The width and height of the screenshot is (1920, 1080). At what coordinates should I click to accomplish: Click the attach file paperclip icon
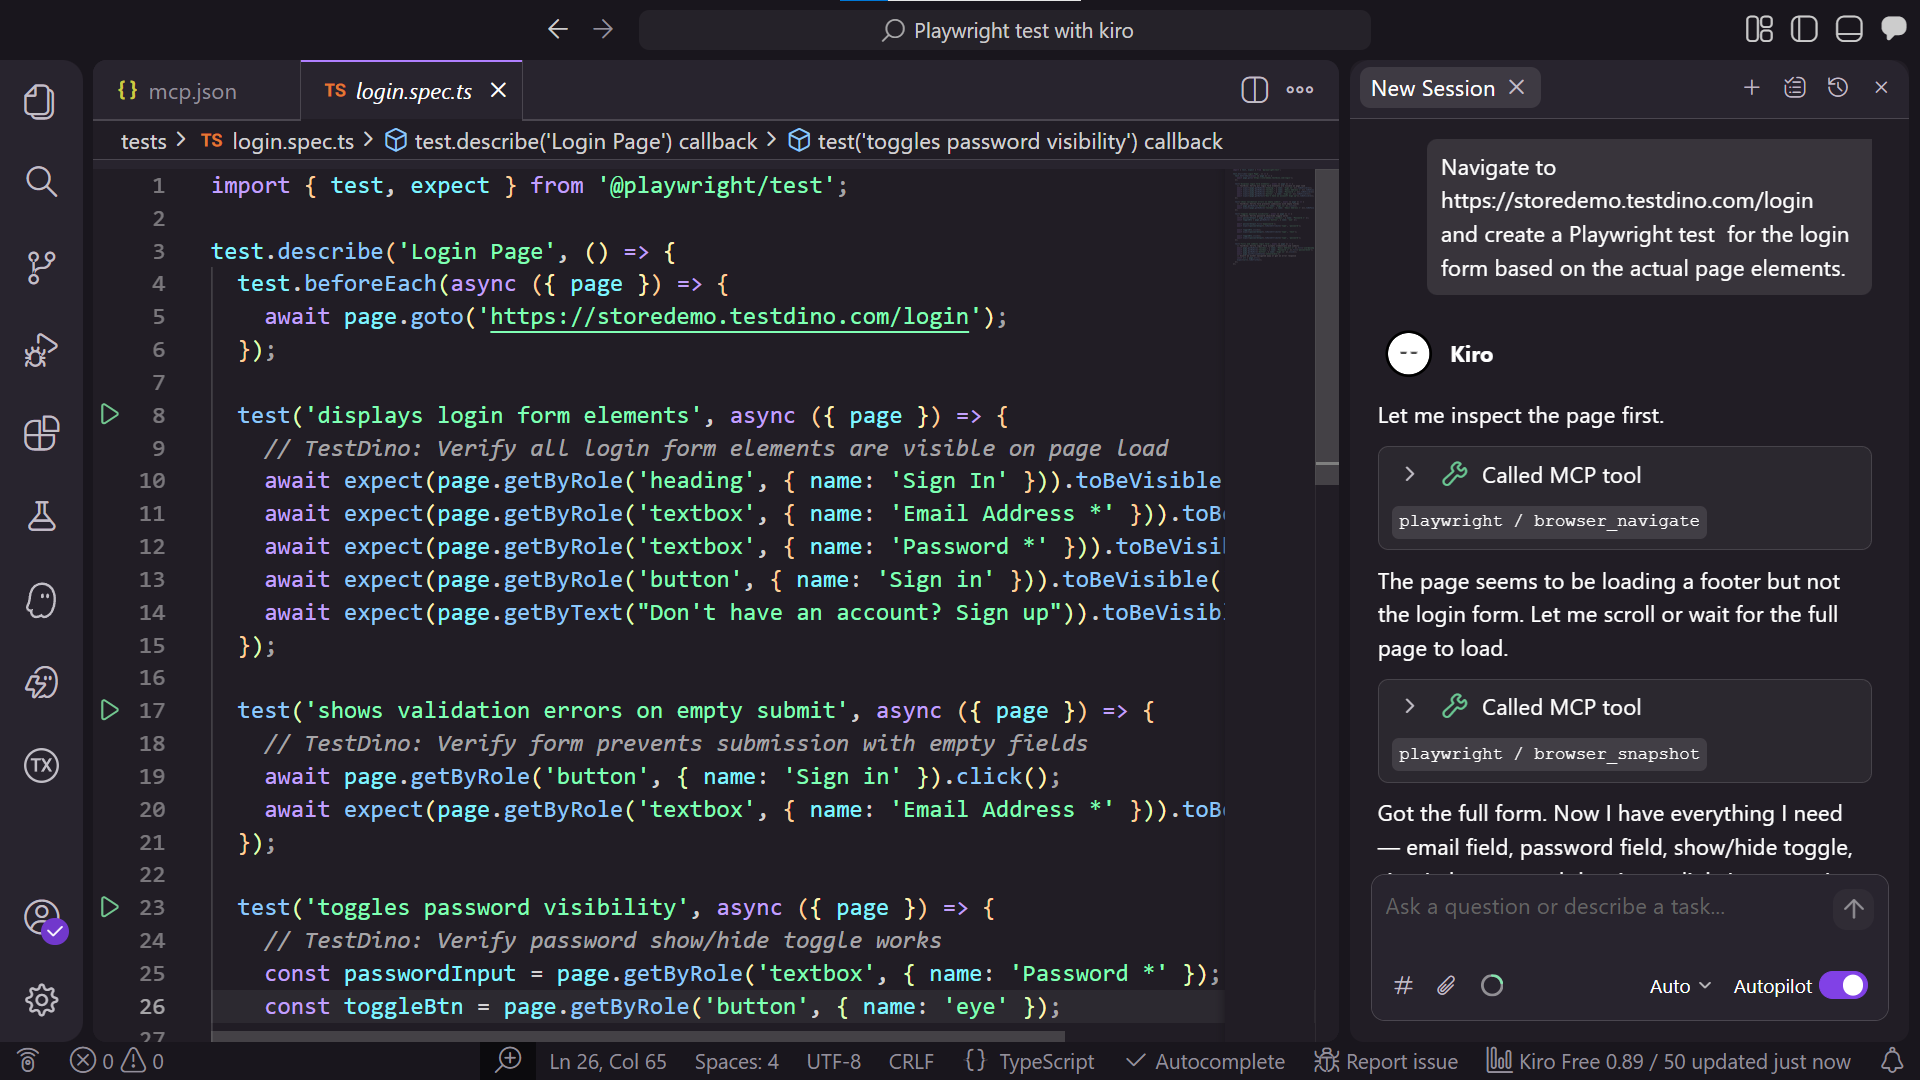(x=1446, y=986)
